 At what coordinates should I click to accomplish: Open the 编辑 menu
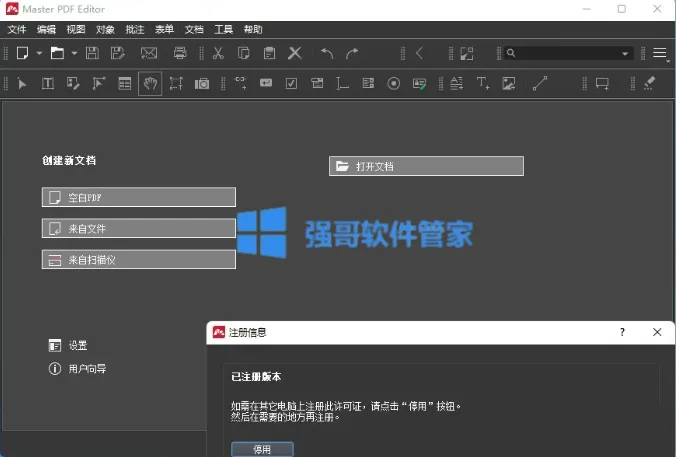pos(46,29)
